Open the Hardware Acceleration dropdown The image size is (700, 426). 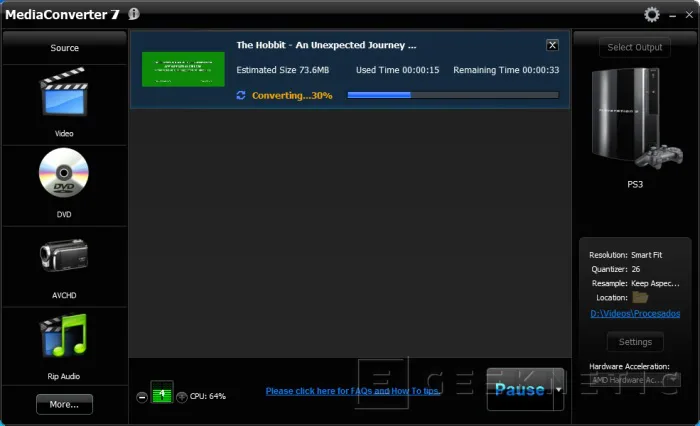pyautogui.click(x=635, y=380)
